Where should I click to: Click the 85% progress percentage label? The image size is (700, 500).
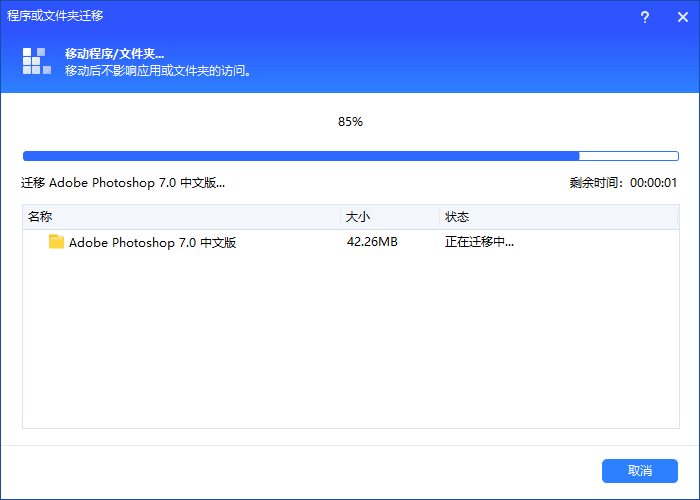350,122
